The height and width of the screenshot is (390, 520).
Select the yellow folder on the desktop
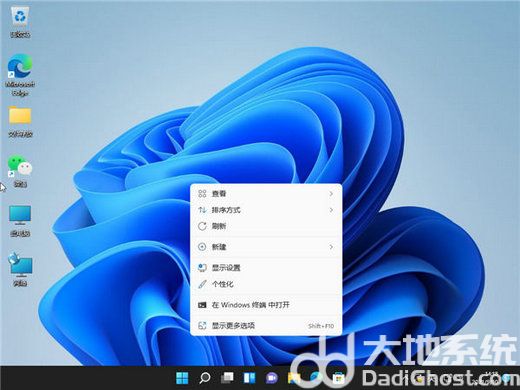[20, 122]
